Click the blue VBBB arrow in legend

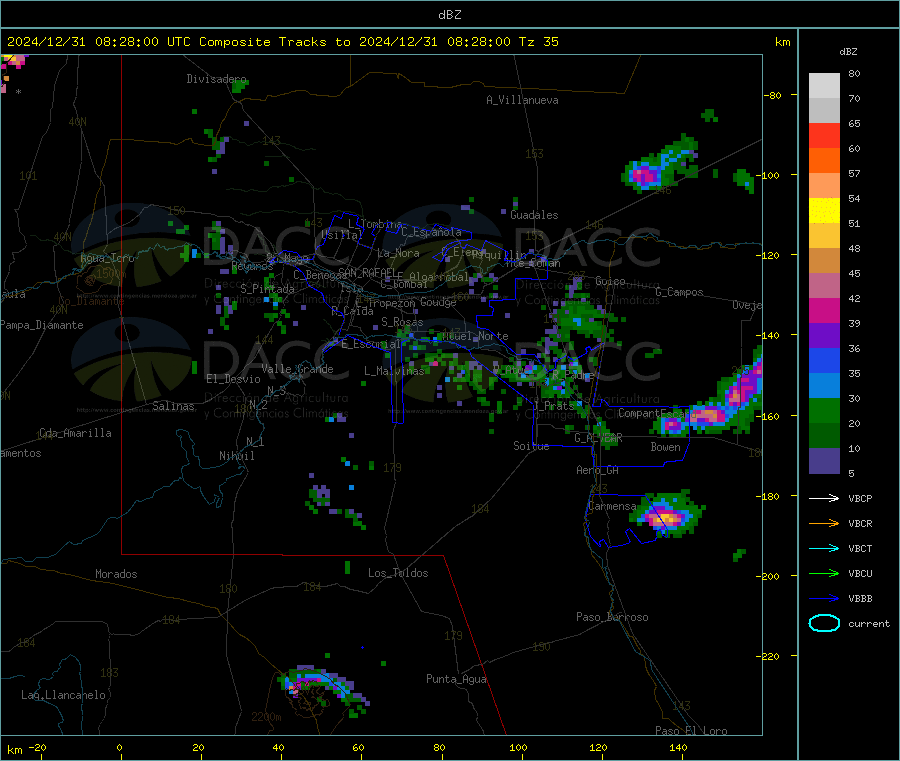[x=824, y=598]
